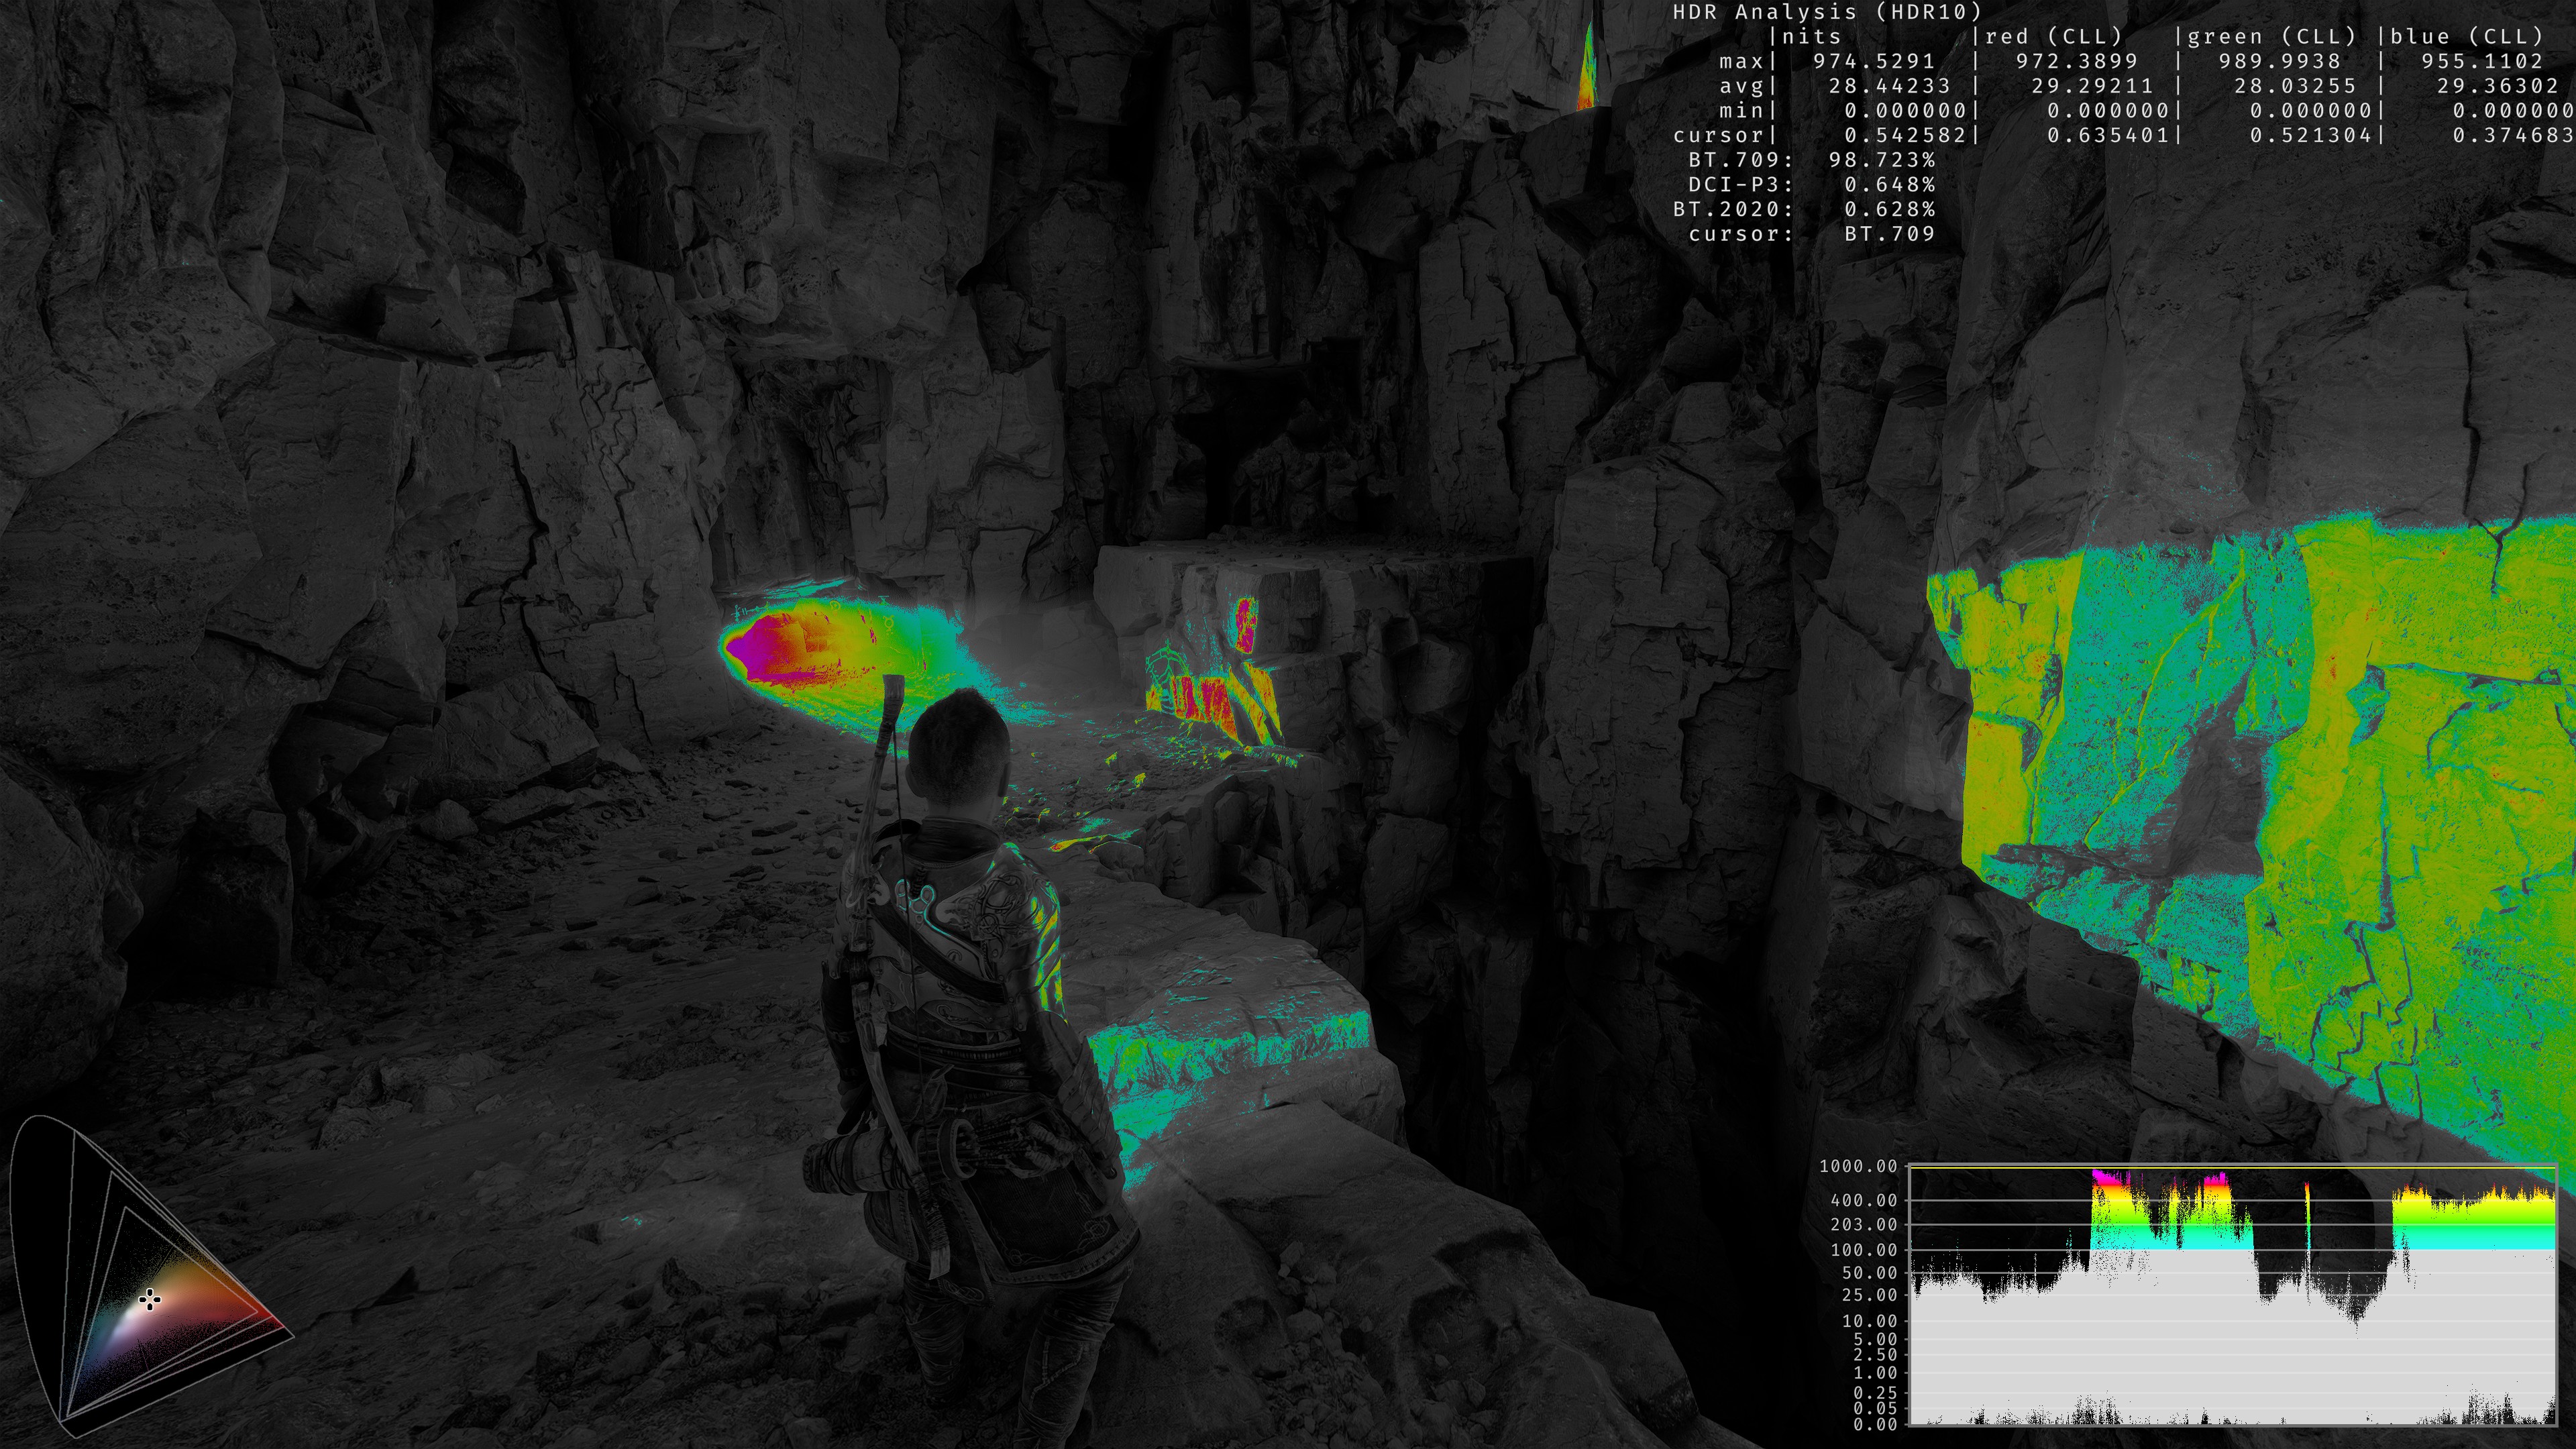Click the small colored sliver at top
2576x1449 pixels.
point(1587,72)
